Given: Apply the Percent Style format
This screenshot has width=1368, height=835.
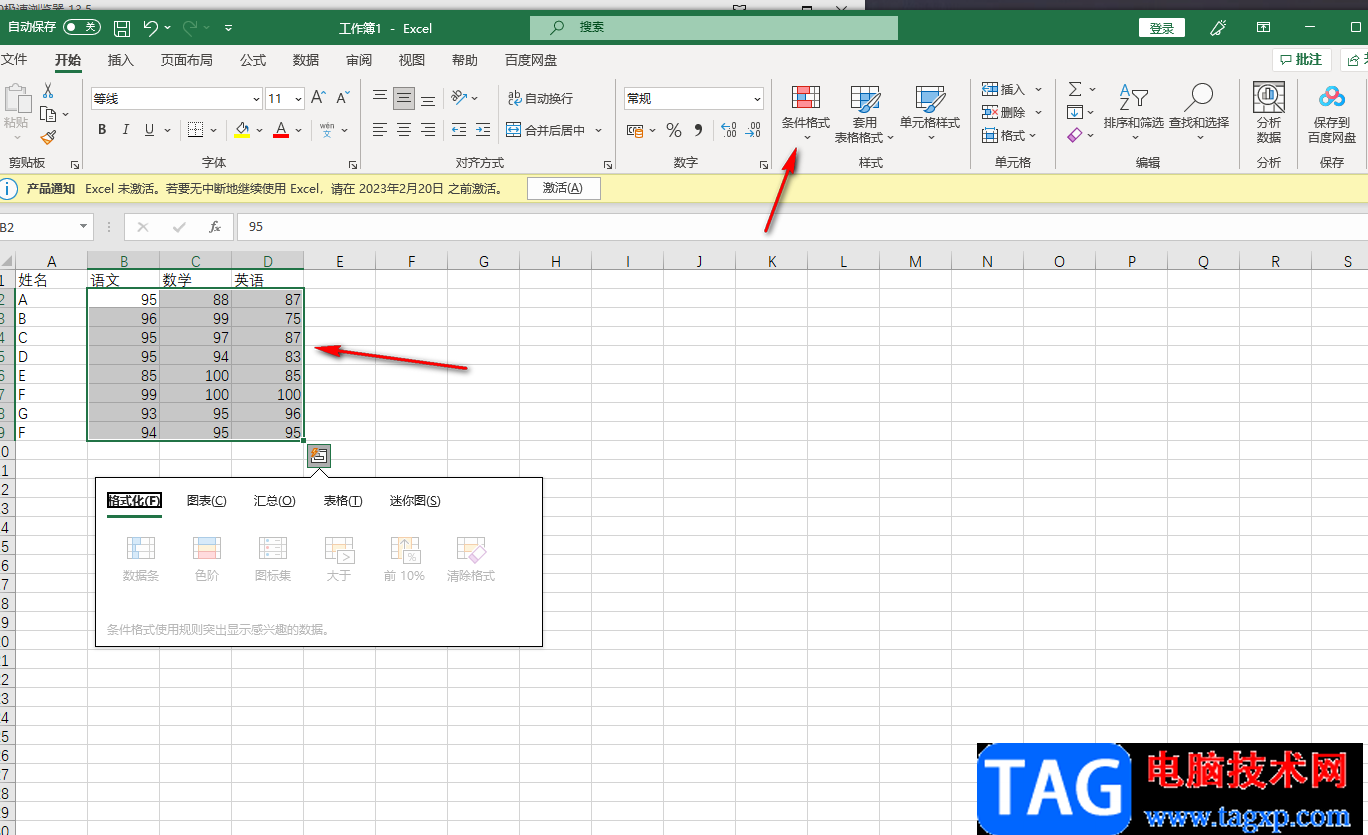Looking at the screenshot, I should click(x=674, y=130).
